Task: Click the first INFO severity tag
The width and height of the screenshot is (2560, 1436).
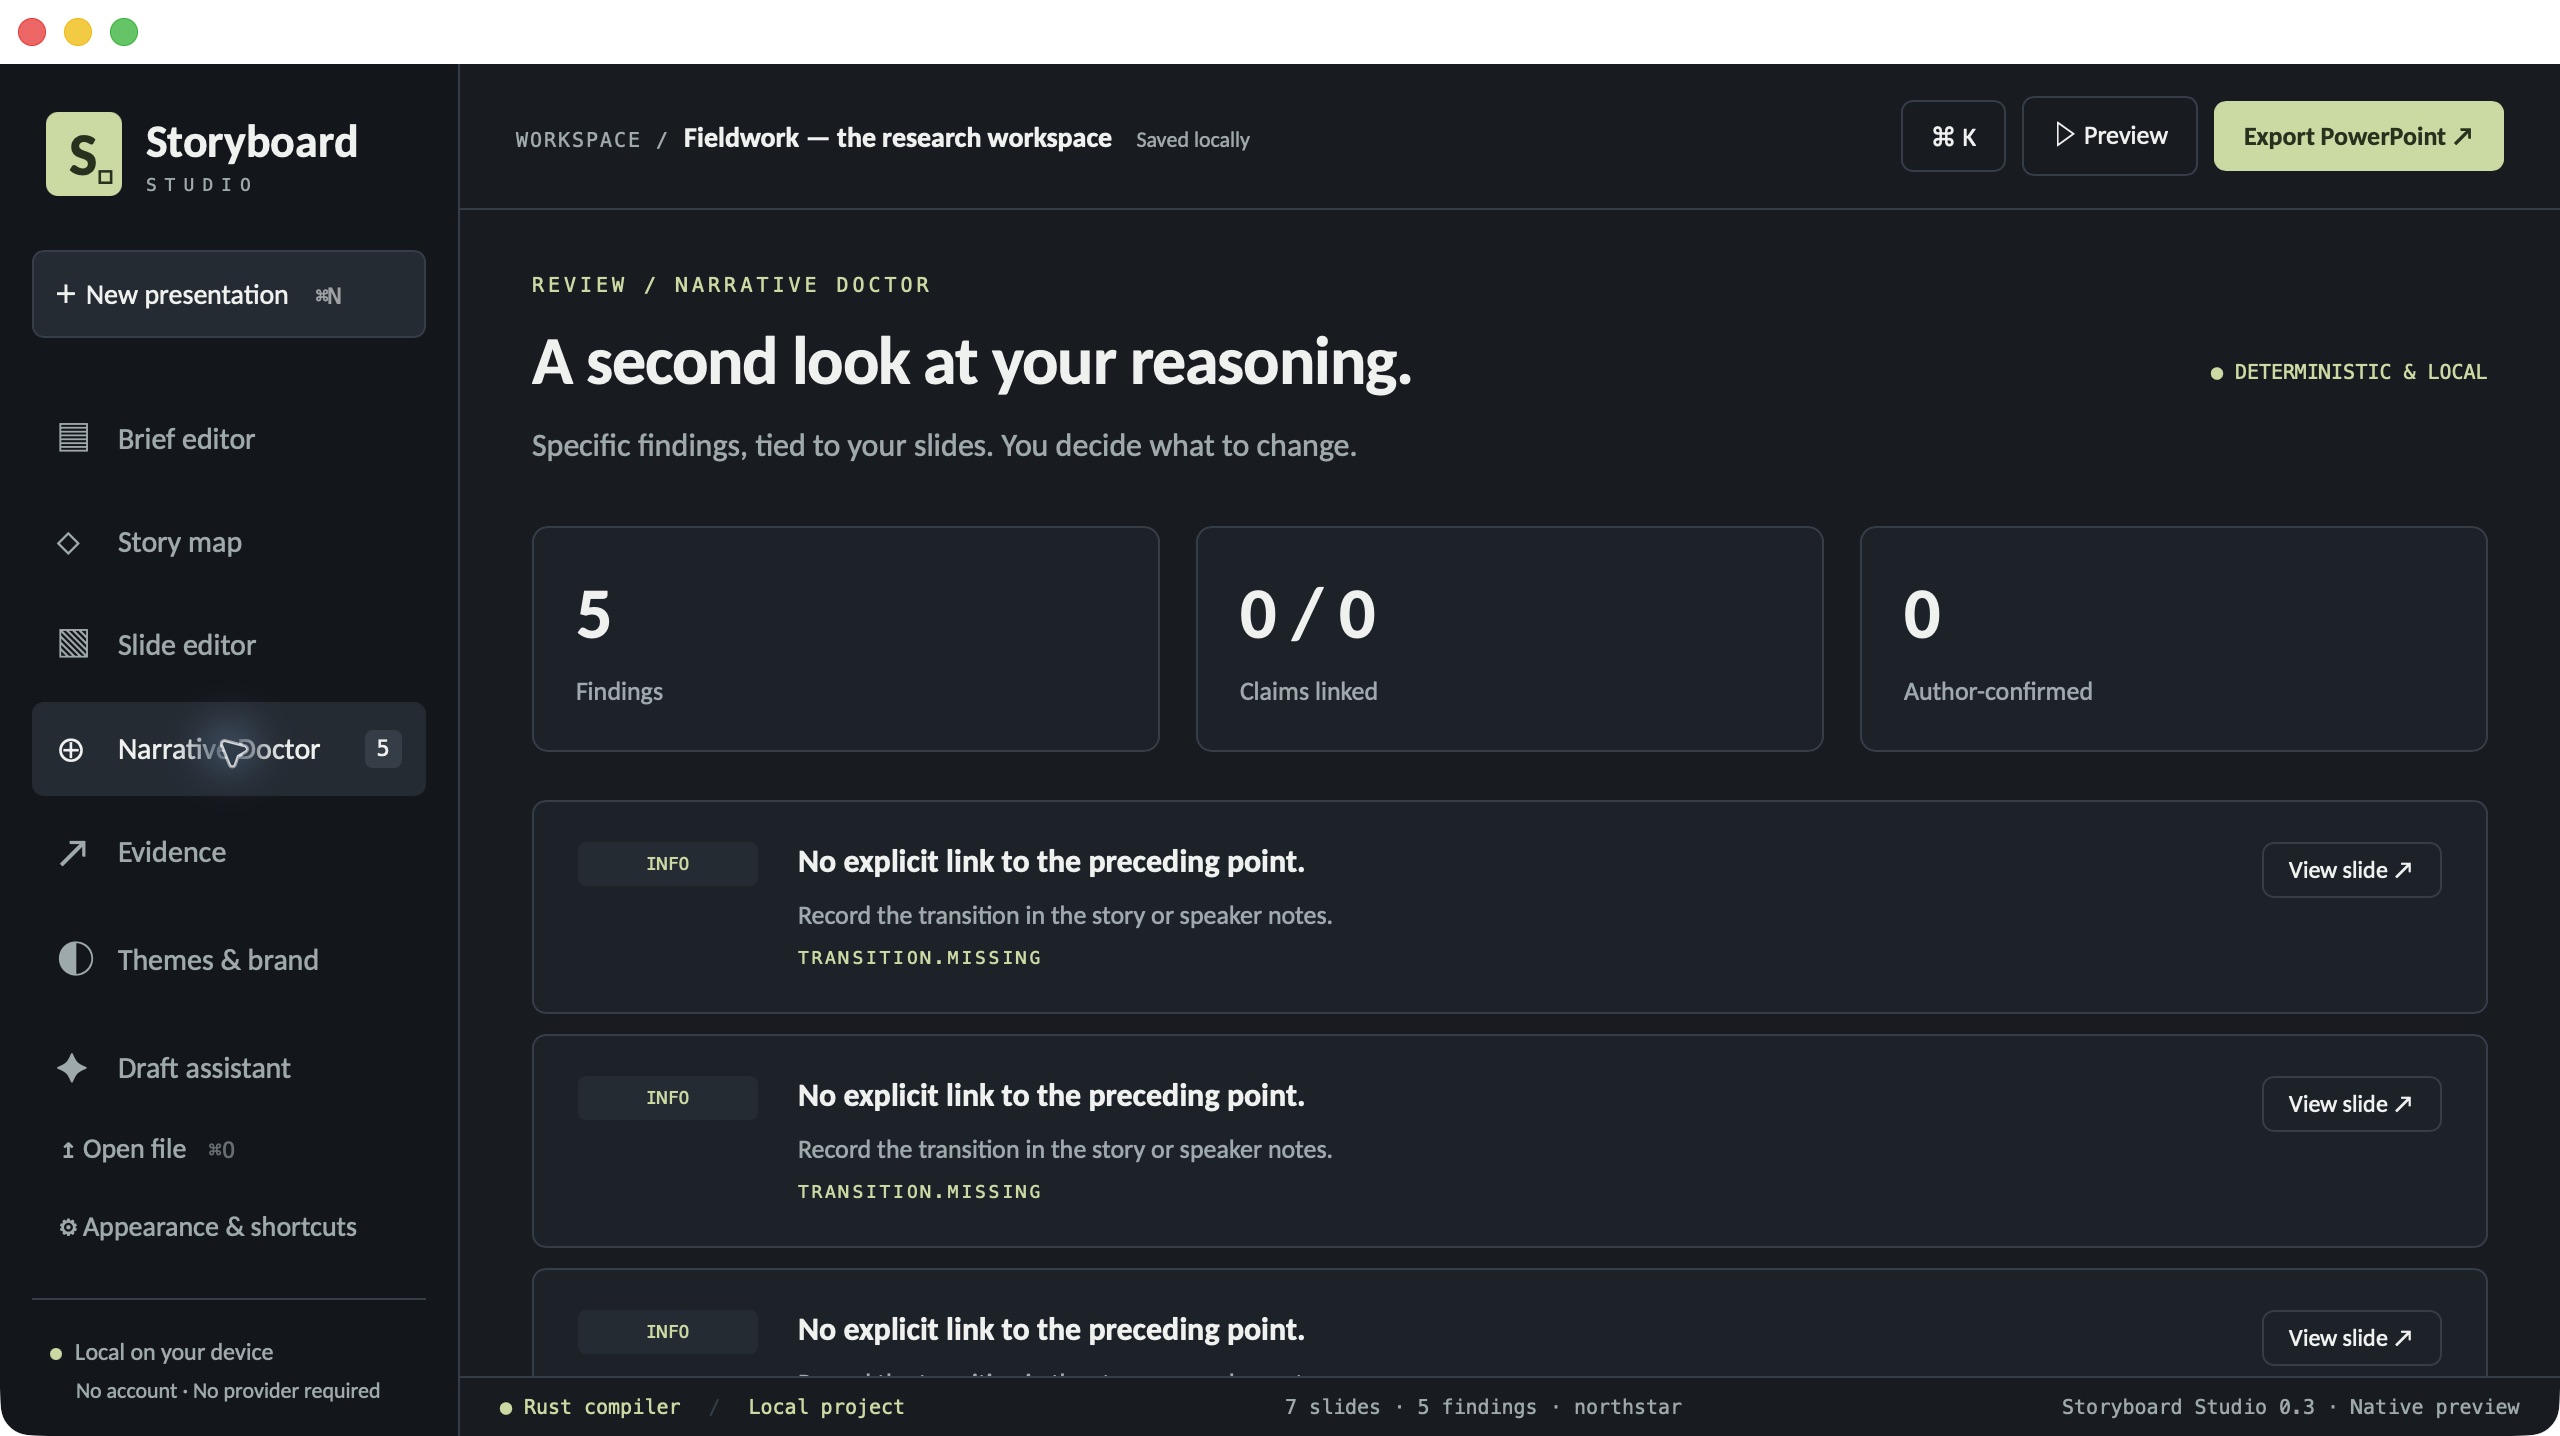Action: click(x=667, y=863)
